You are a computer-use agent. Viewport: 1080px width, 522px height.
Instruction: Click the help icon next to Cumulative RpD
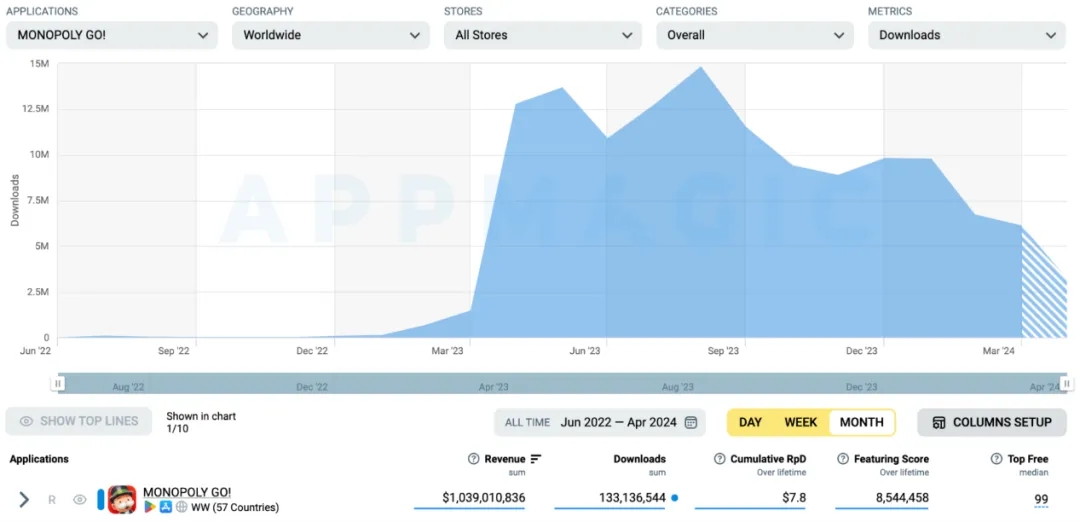point(720,459)
